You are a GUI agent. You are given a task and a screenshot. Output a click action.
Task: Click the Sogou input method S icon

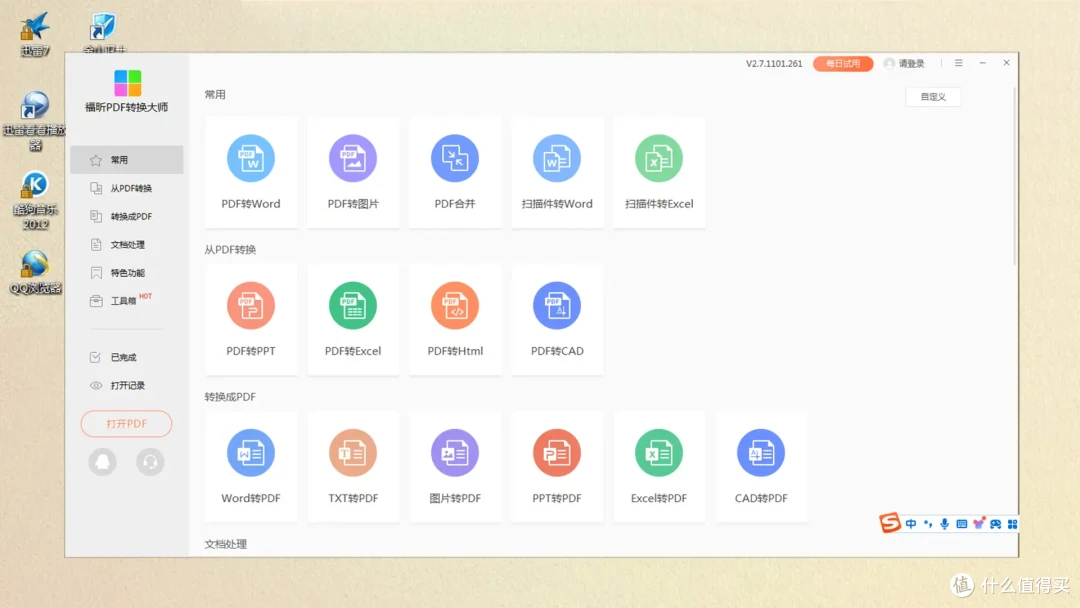[890, 523]
